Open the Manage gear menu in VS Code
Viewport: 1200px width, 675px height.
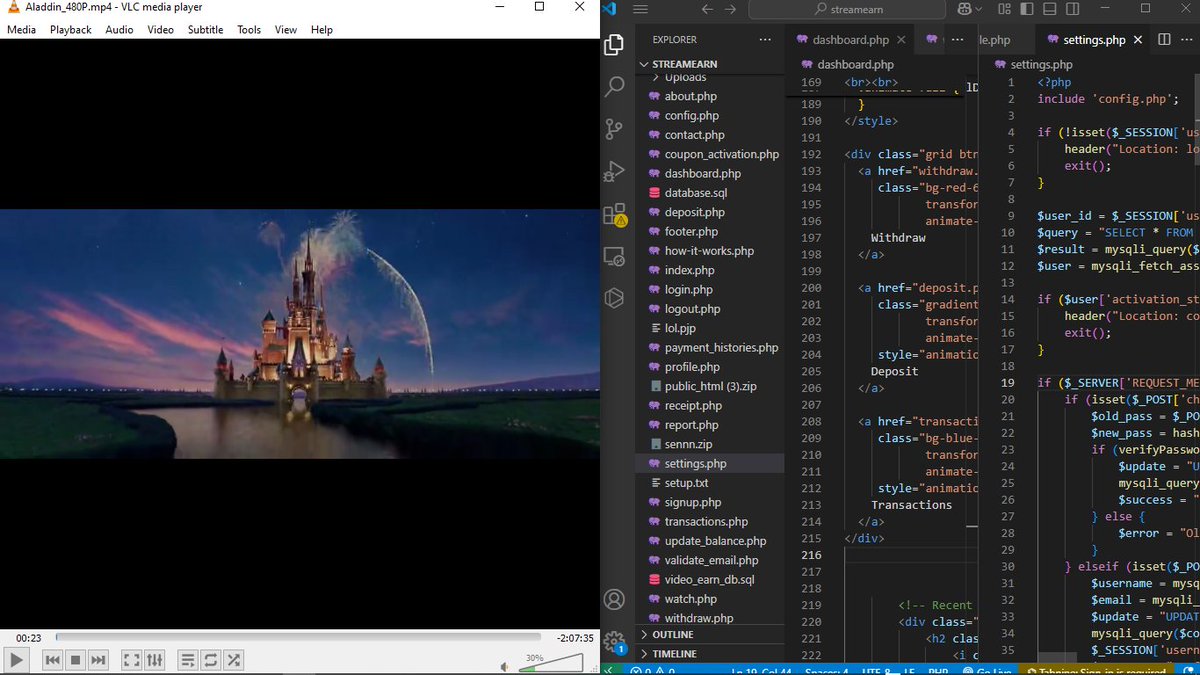pyautogui.click(x=615, y=641)
